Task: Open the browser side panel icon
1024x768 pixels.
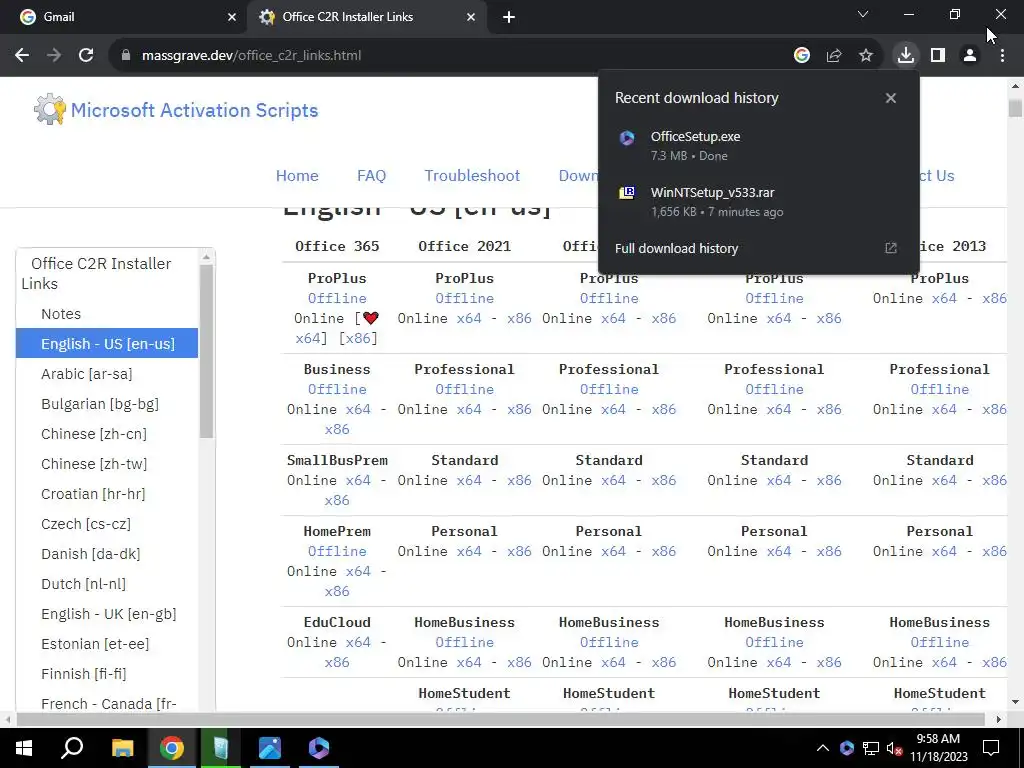Action: point(938,56)
